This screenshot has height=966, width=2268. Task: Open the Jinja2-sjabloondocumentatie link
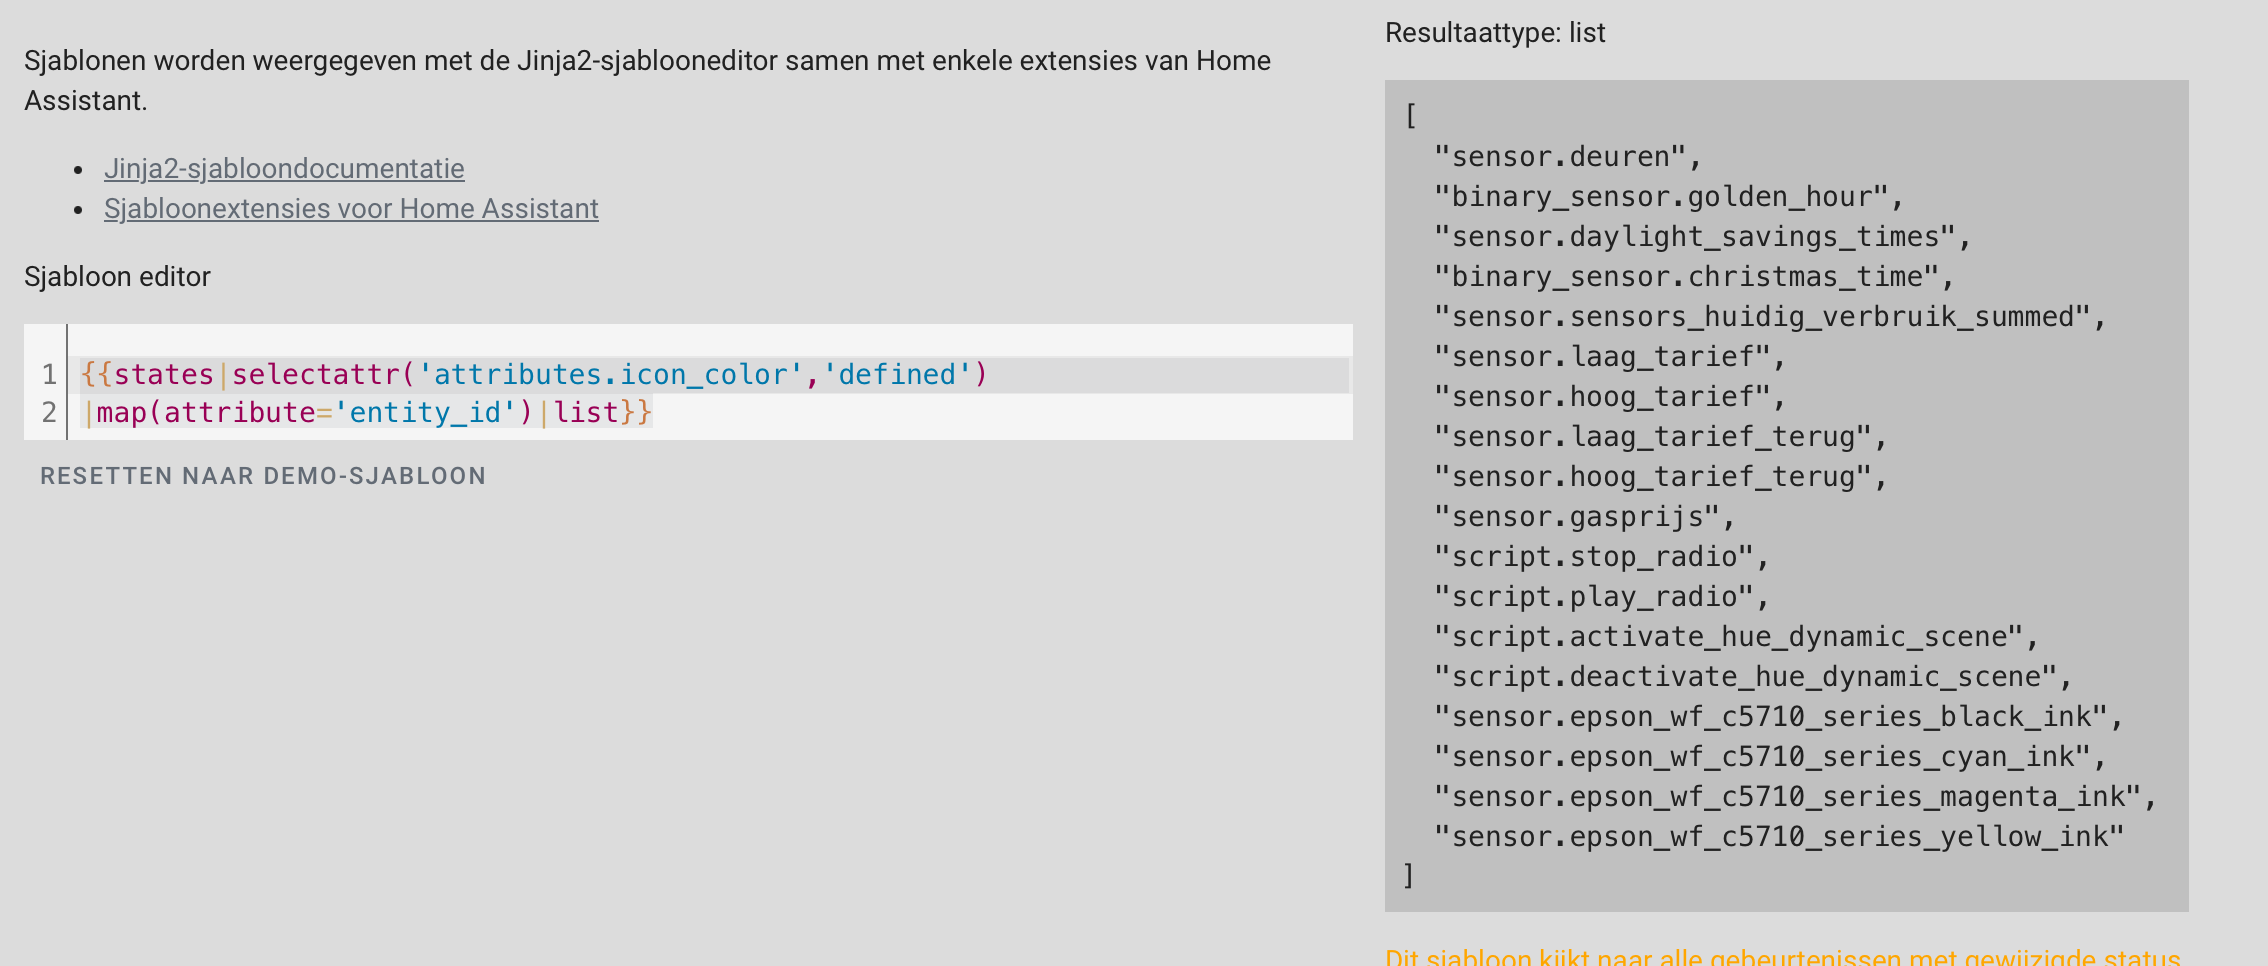point(283,169)
